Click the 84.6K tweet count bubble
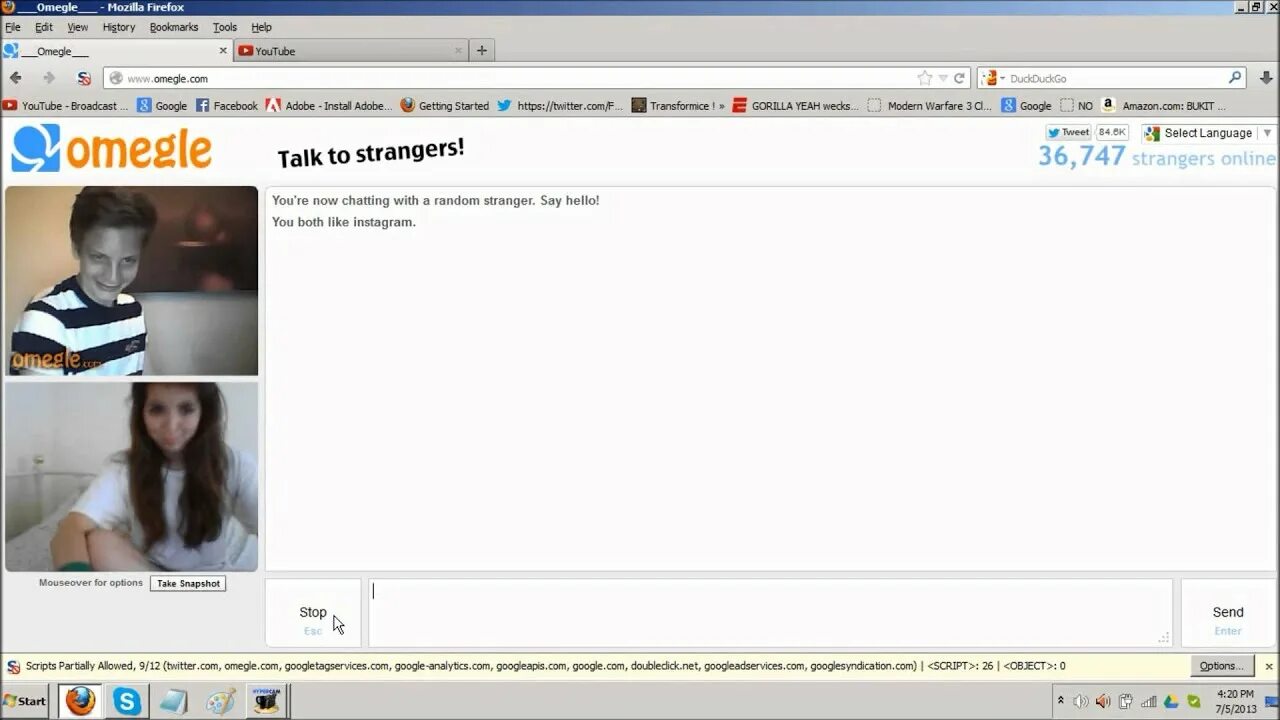This screenshot has height=720, width=1280. click(1112, 132)
